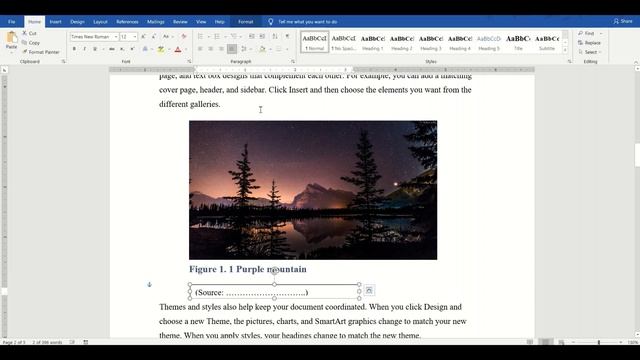Click the Paste clipboard icon

[x=11, y=38]
